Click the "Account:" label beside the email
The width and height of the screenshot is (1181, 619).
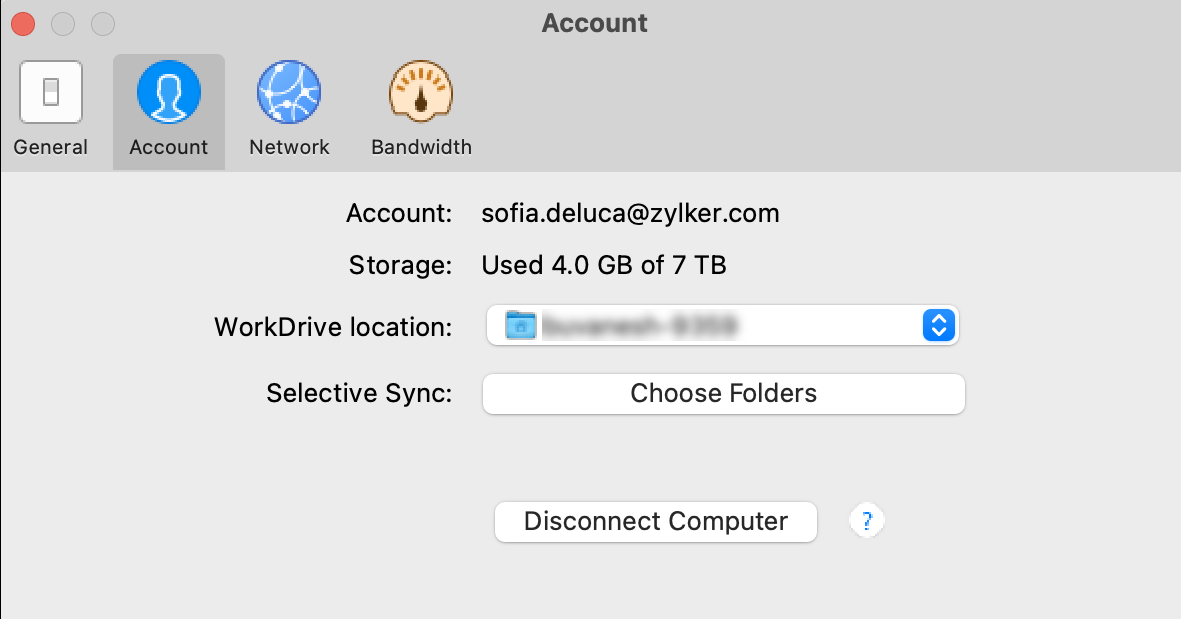coord(399,213)
